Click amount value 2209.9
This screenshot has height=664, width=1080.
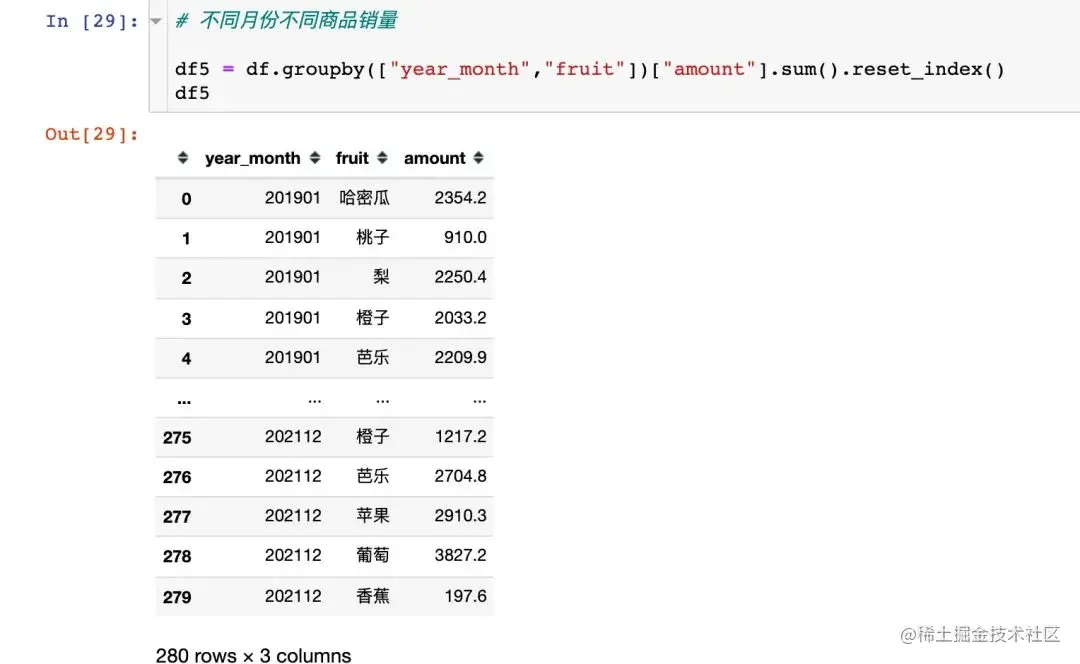coord(460,357)
